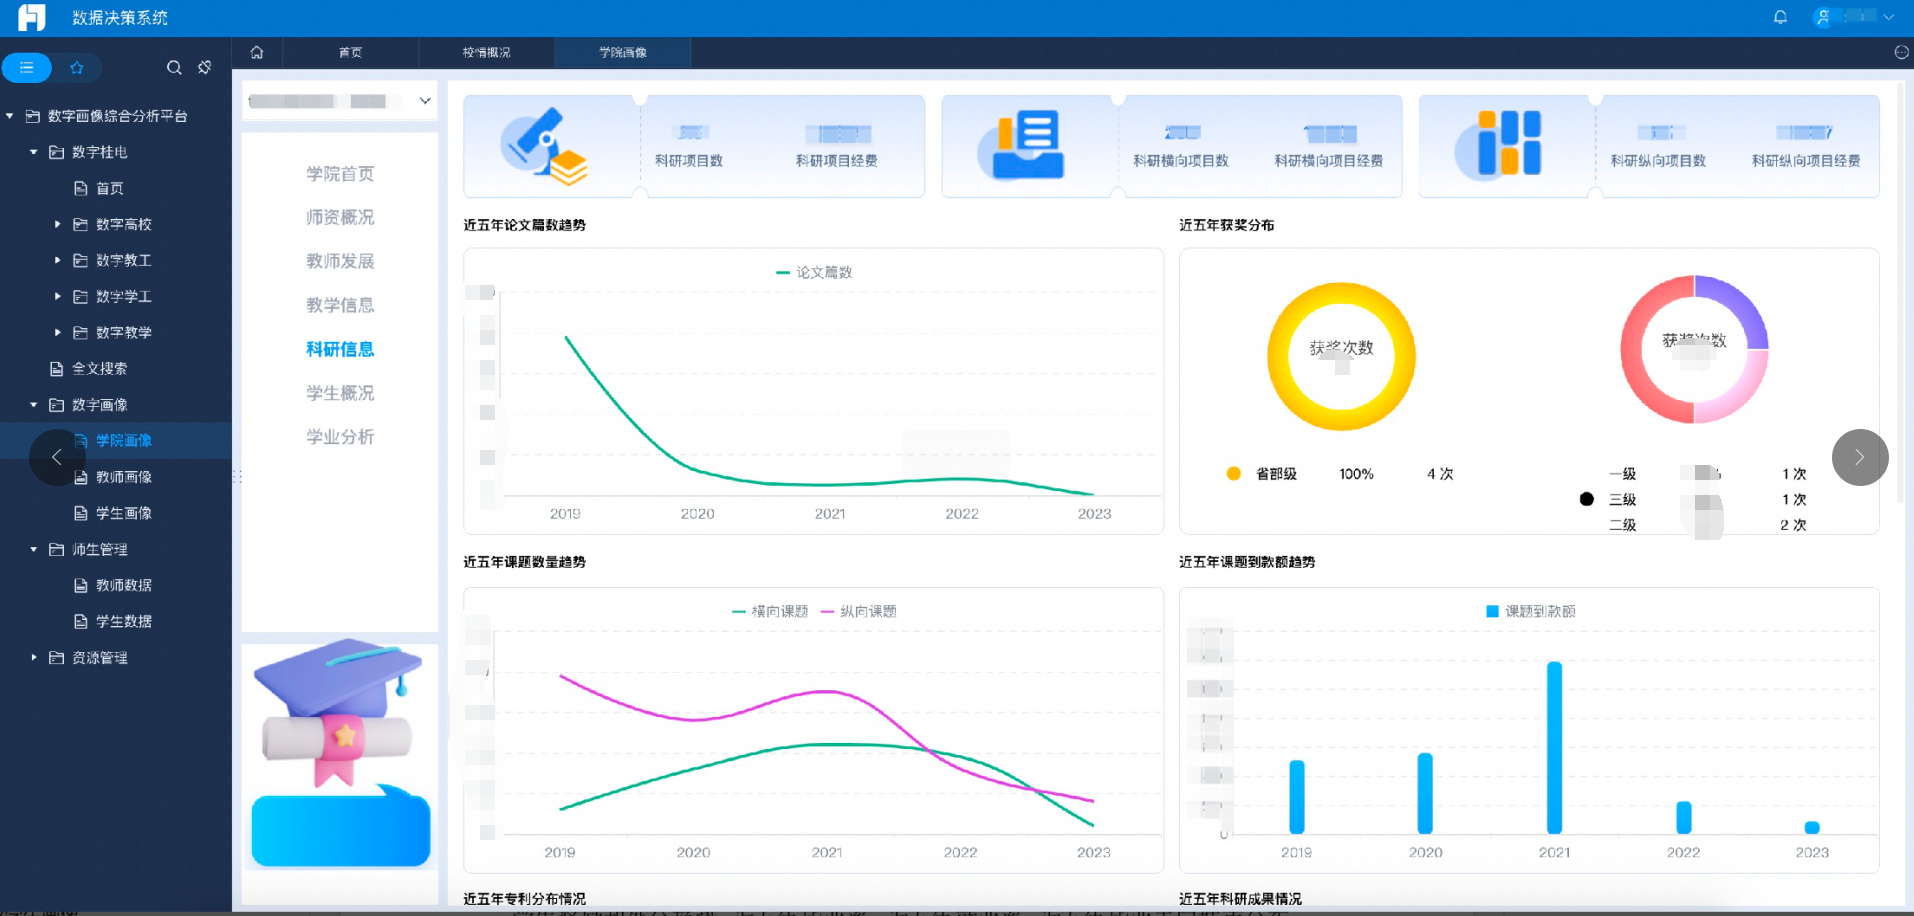Viewport: 1914px width, 916px height.
Task: Toggle the 论文篇数 legend series
Action: pos(814,272)
